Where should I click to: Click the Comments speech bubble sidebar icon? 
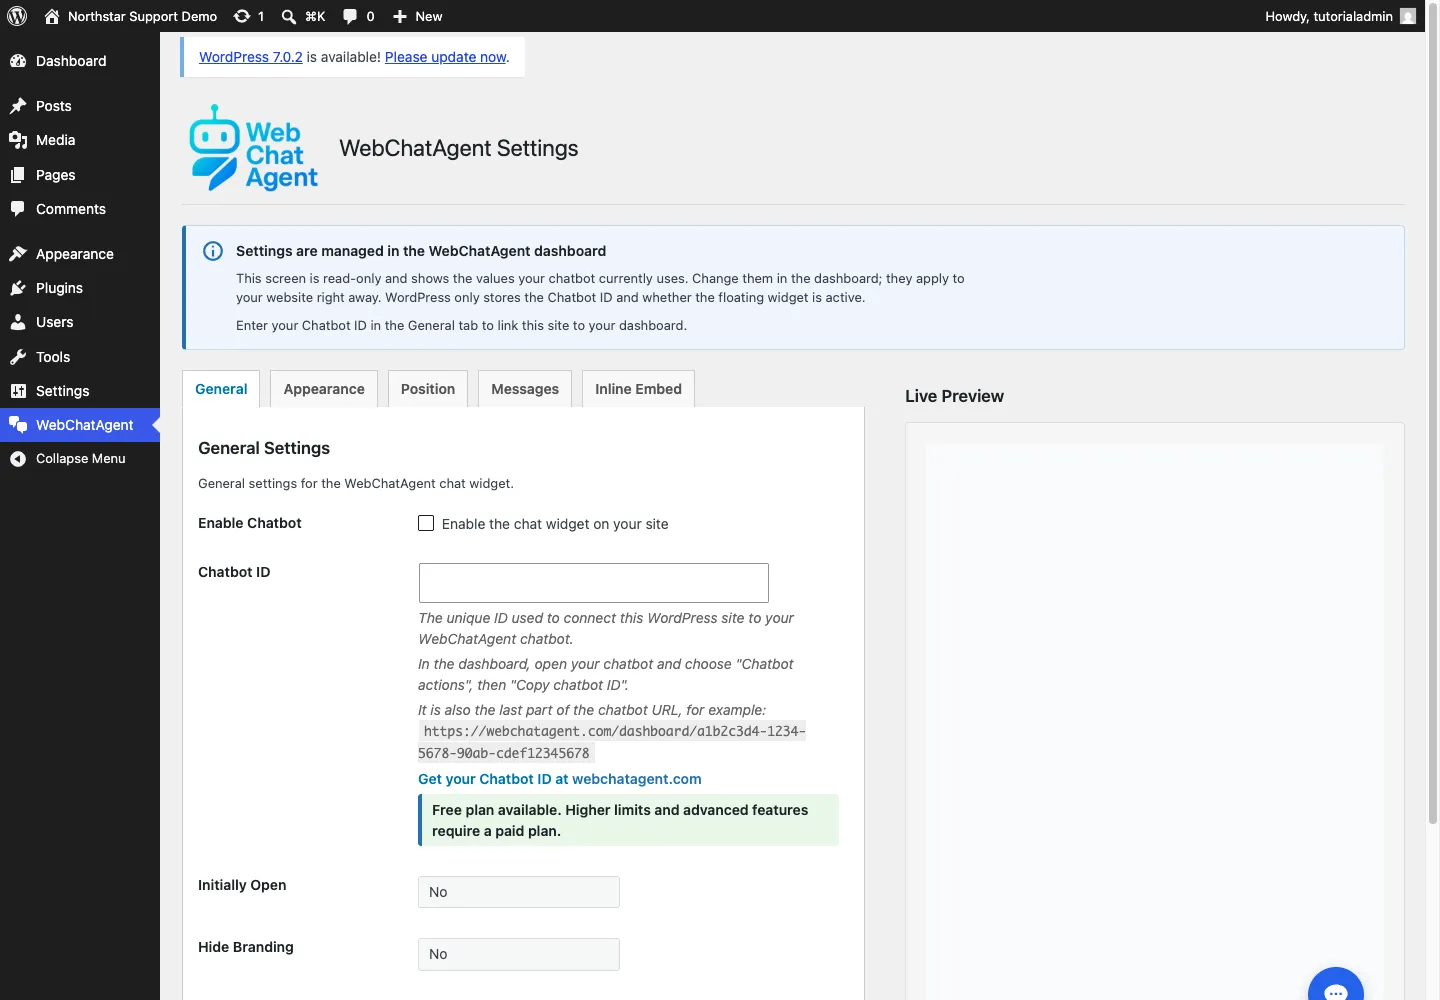(18, 209)
